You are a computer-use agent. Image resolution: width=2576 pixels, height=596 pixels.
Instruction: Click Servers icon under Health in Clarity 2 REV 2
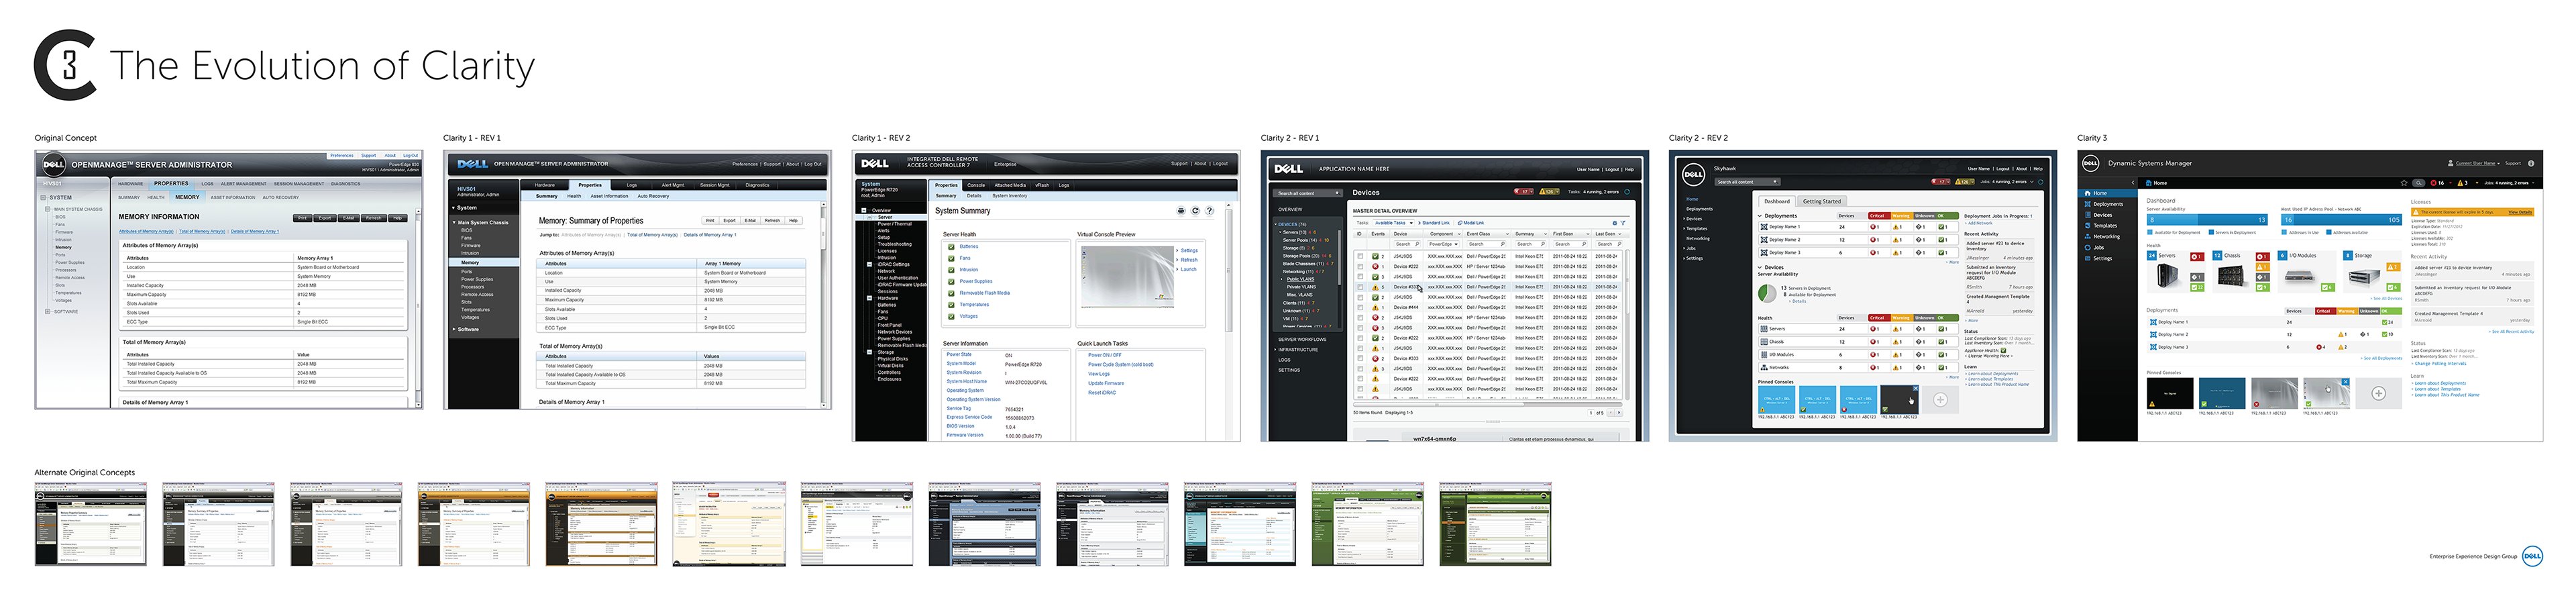(1764, 329)
